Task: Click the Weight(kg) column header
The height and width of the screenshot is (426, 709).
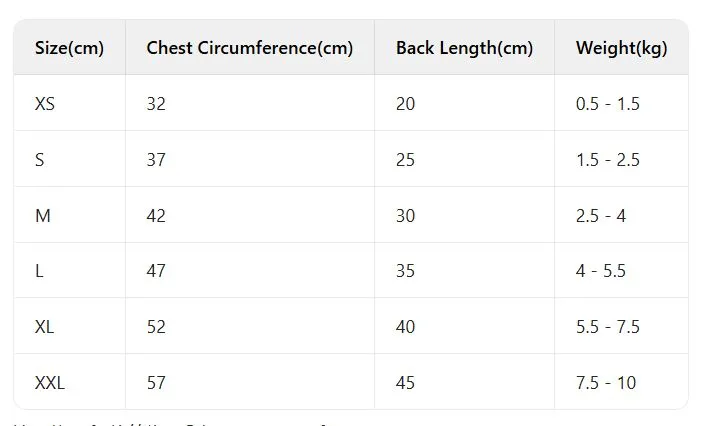Action: click(x=621, y=48)
